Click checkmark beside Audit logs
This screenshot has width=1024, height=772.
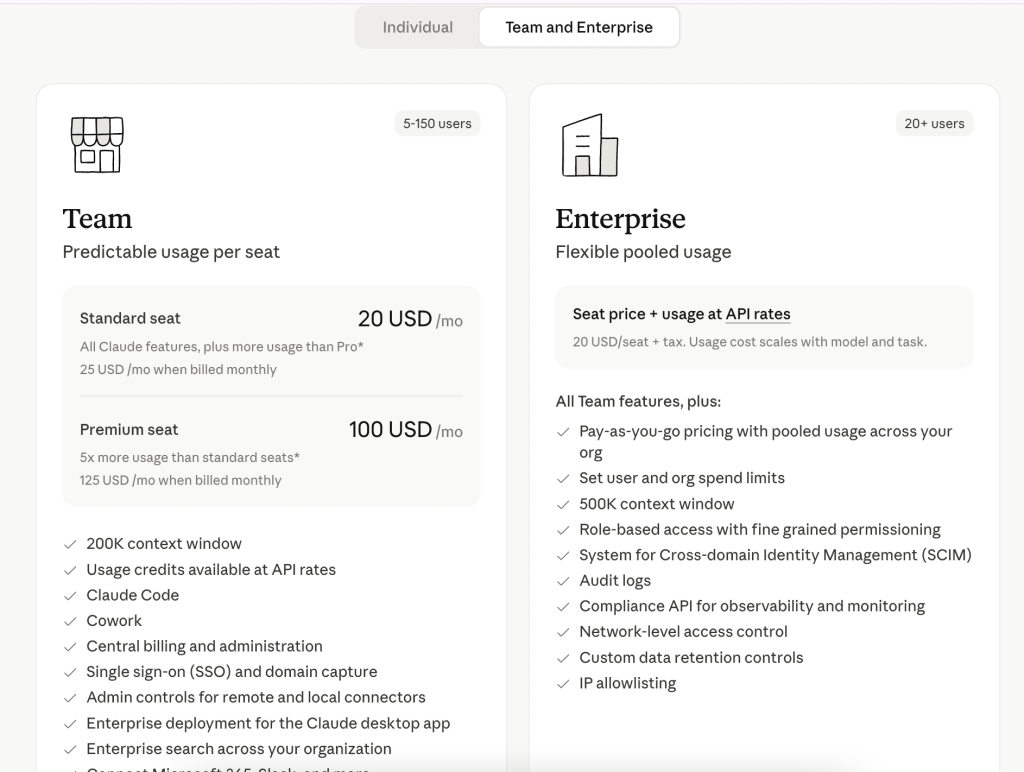(563, 581)
